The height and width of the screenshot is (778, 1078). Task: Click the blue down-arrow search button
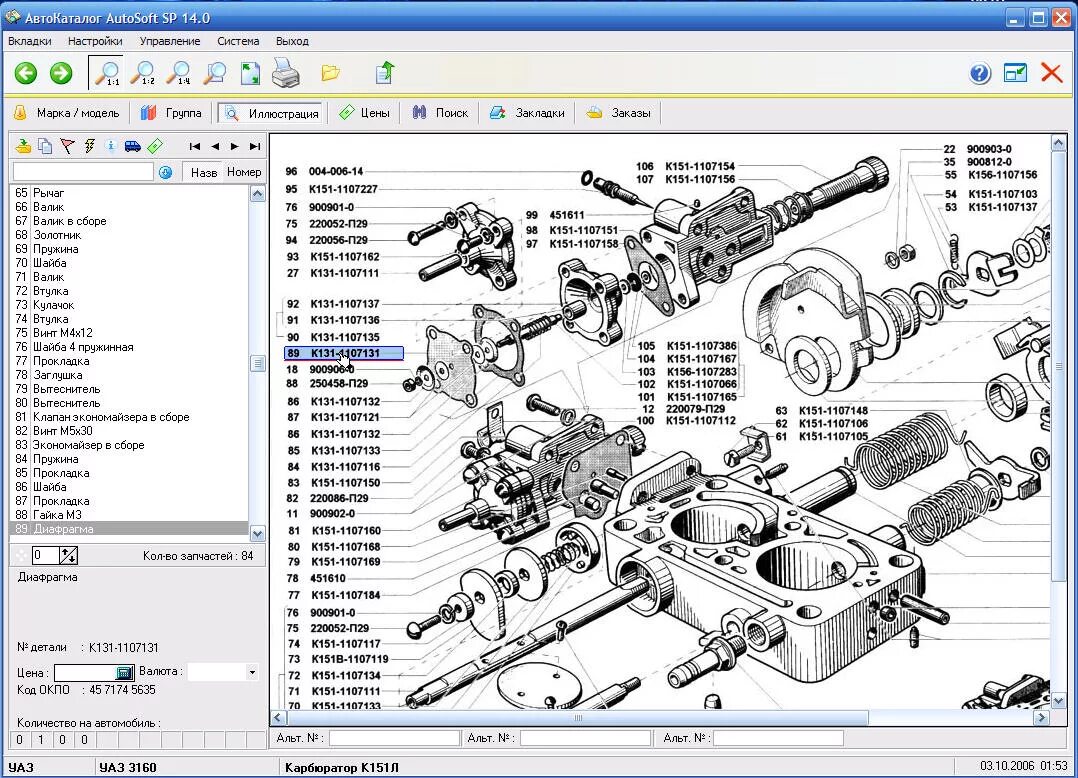point(166,173)
